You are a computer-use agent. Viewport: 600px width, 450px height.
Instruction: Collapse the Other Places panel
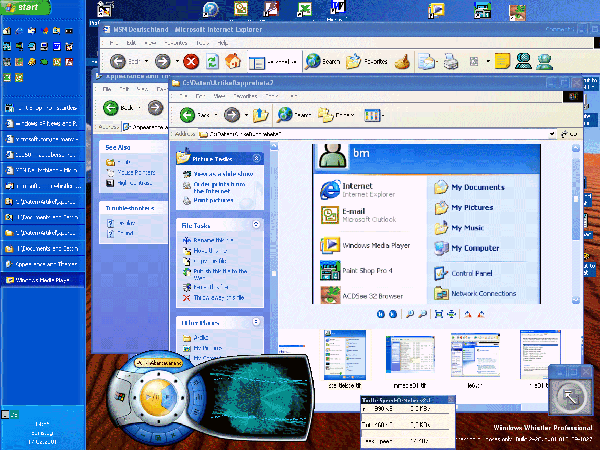coord(256,322)
